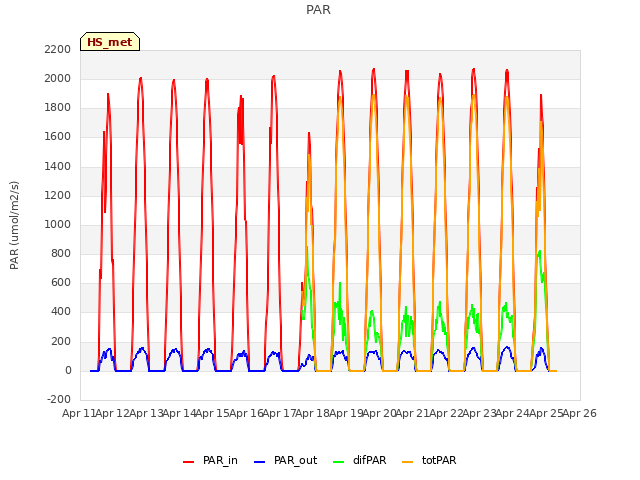Click the 1200 y-axis tick label
The height and width of the screenshot is (480, 640).
tap(58, 195)
